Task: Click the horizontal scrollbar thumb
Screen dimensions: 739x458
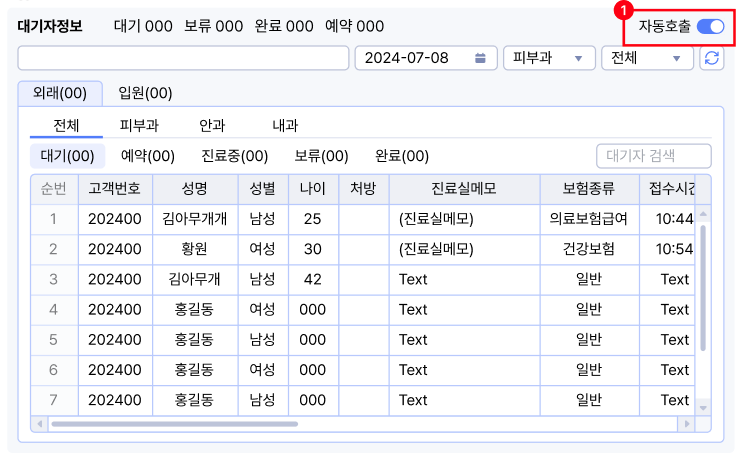Action: point(174,424)
